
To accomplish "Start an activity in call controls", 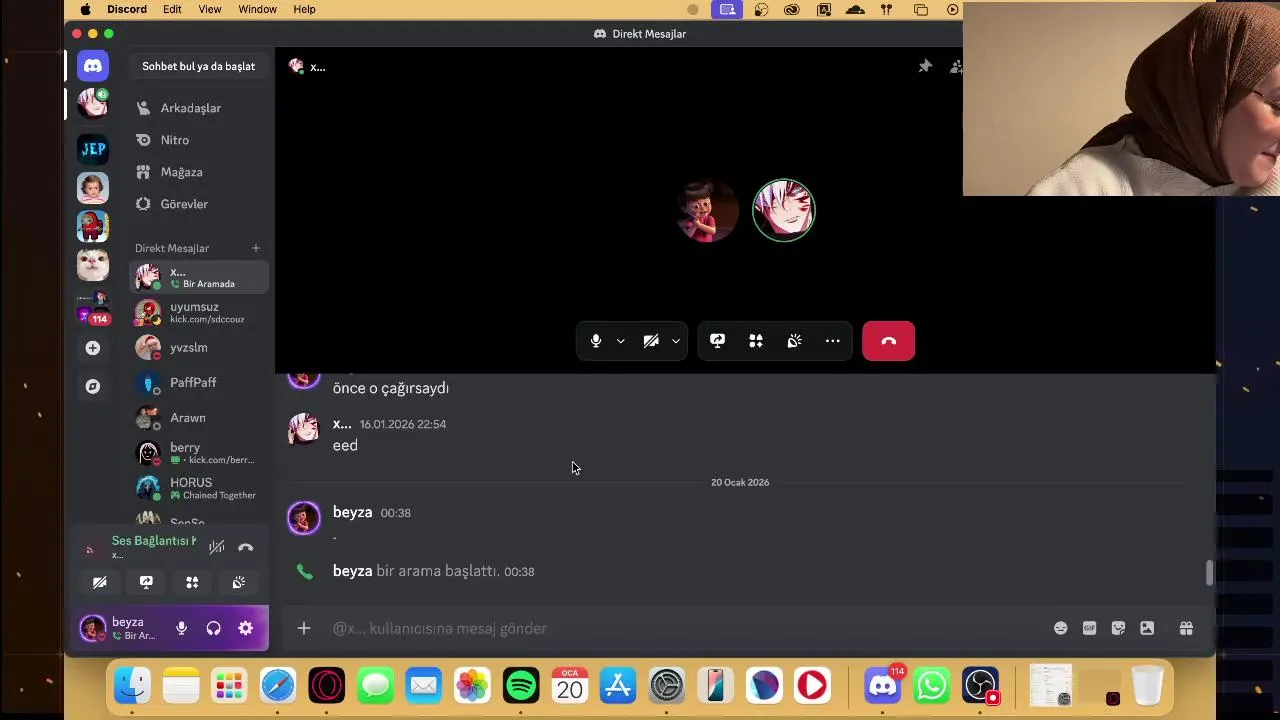I will 756,341.
